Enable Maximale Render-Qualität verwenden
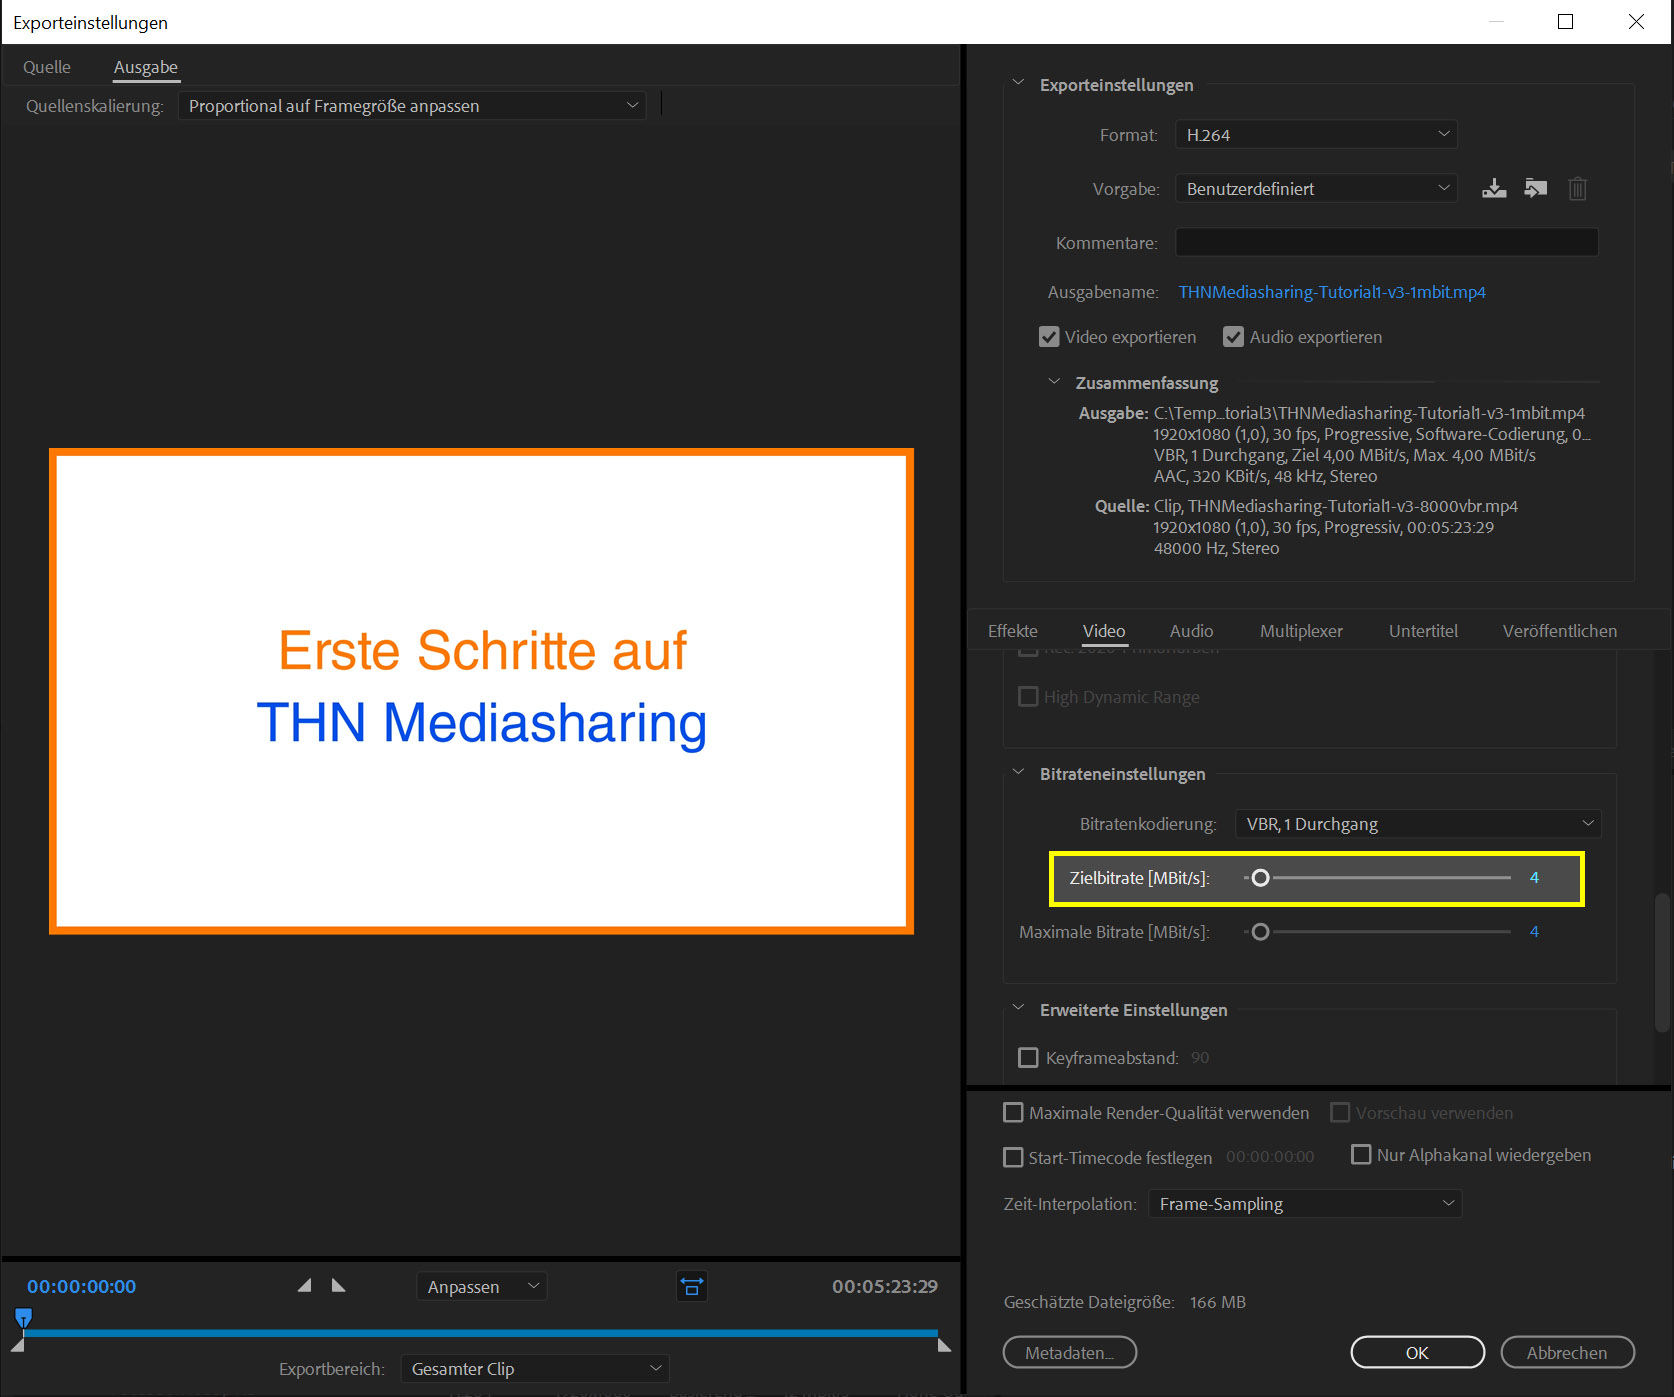The width and height of the screenshot is (1674, 1397). 1013,1113
